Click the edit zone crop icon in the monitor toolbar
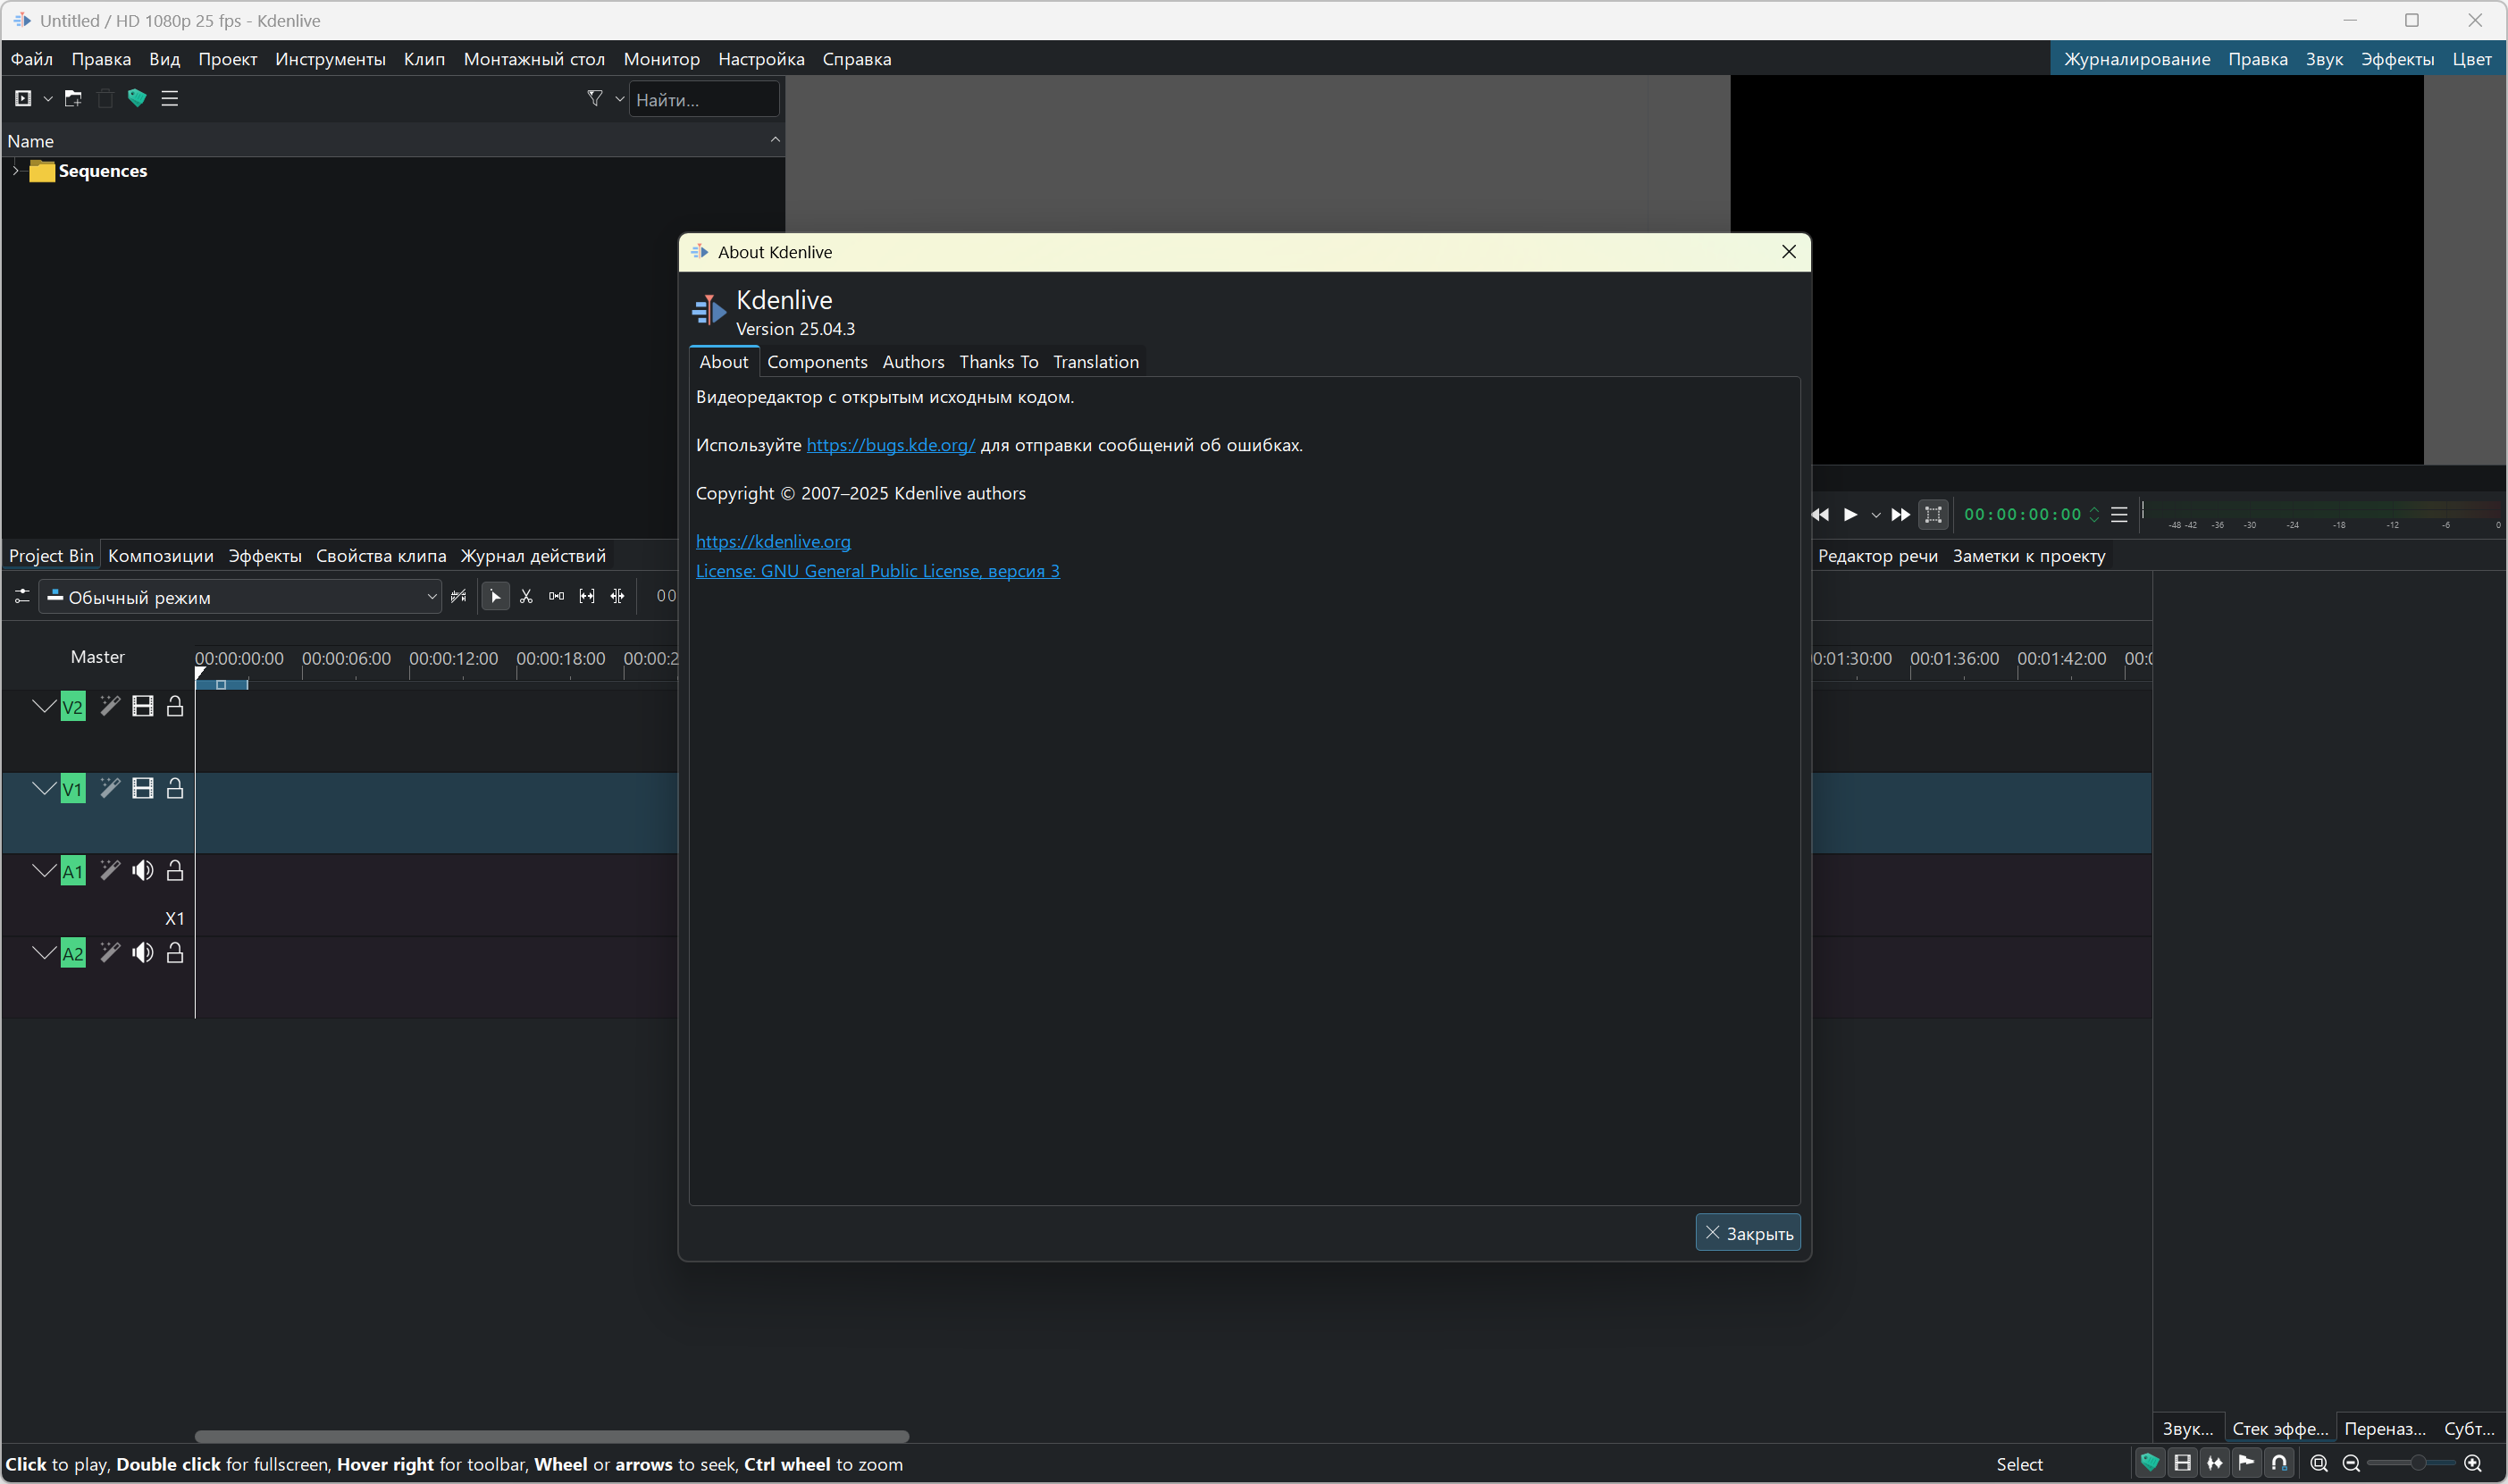Viewport: 2508px width, 1484px height. coord(1933,514)
